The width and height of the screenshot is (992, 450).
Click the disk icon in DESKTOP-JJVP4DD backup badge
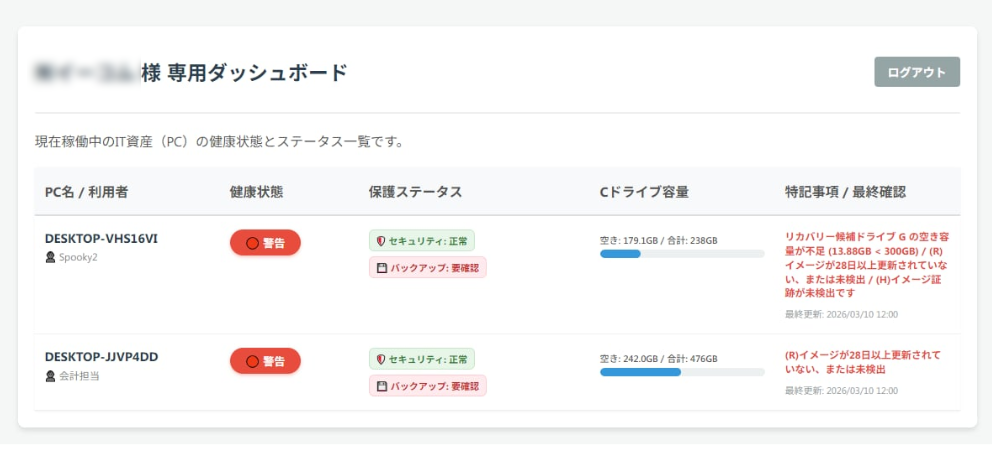(x=380, y=386)
